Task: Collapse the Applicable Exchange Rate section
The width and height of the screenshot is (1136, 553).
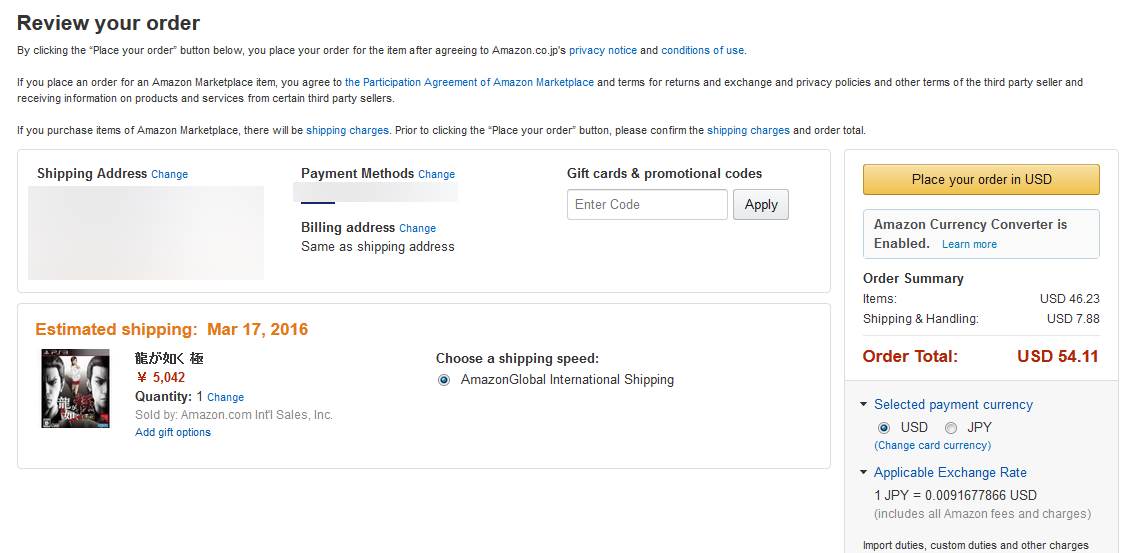Action: pos(864,473)
